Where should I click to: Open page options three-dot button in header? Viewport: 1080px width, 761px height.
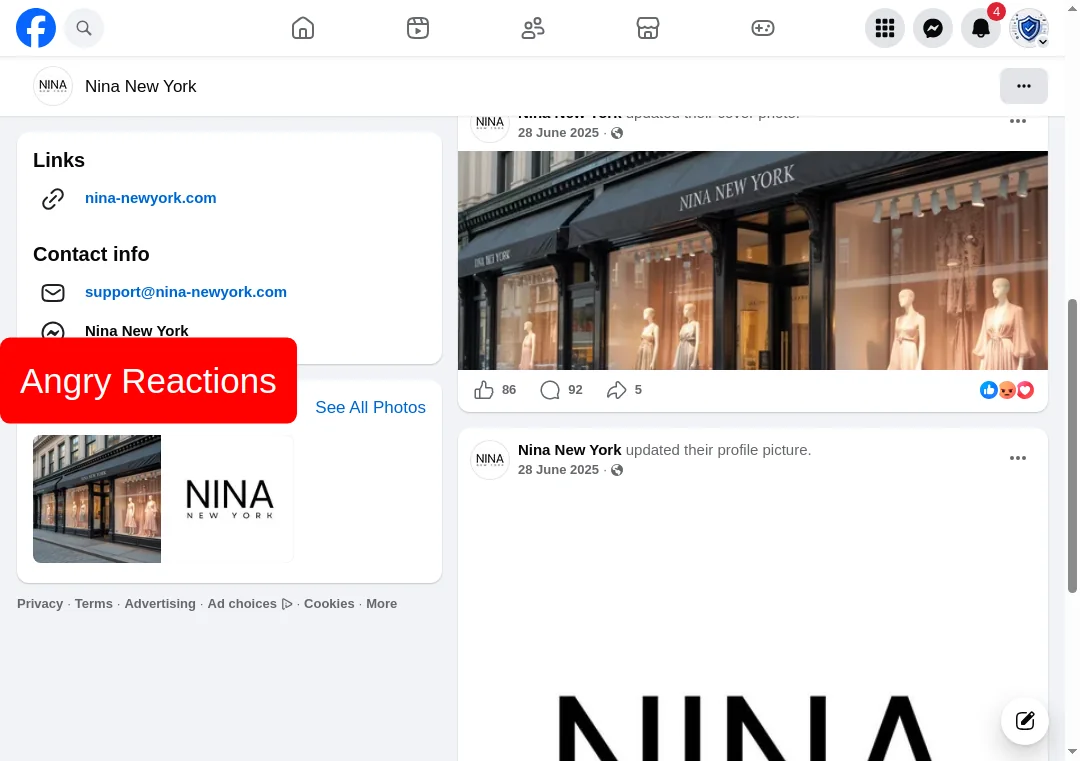(1024, 86)
